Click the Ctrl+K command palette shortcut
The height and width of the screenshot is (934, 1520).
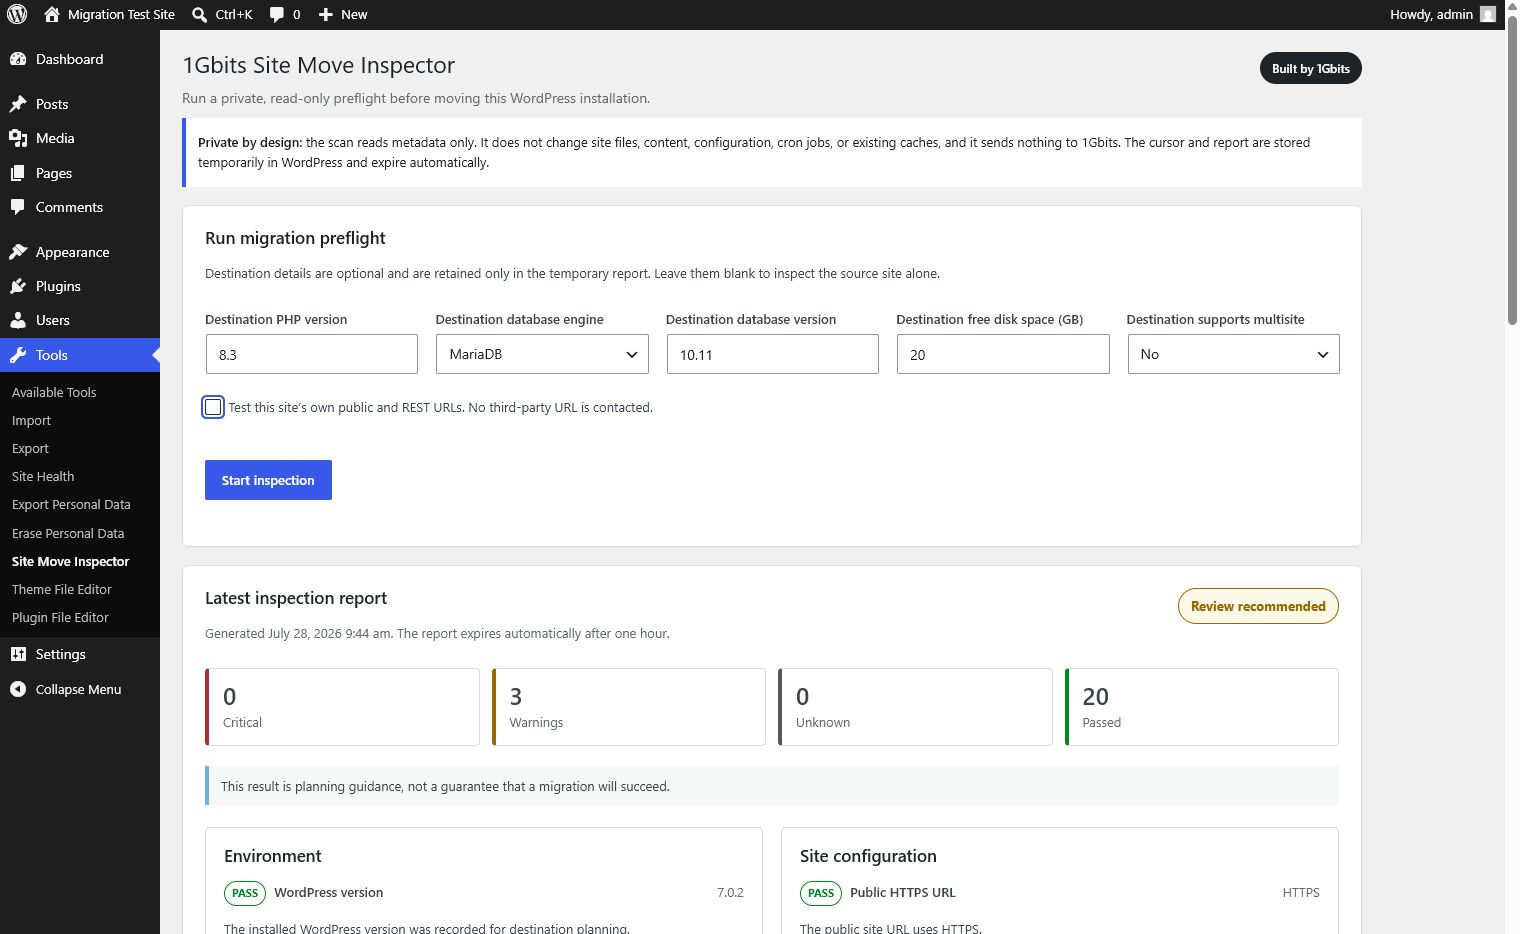click(x=234, y=14)
